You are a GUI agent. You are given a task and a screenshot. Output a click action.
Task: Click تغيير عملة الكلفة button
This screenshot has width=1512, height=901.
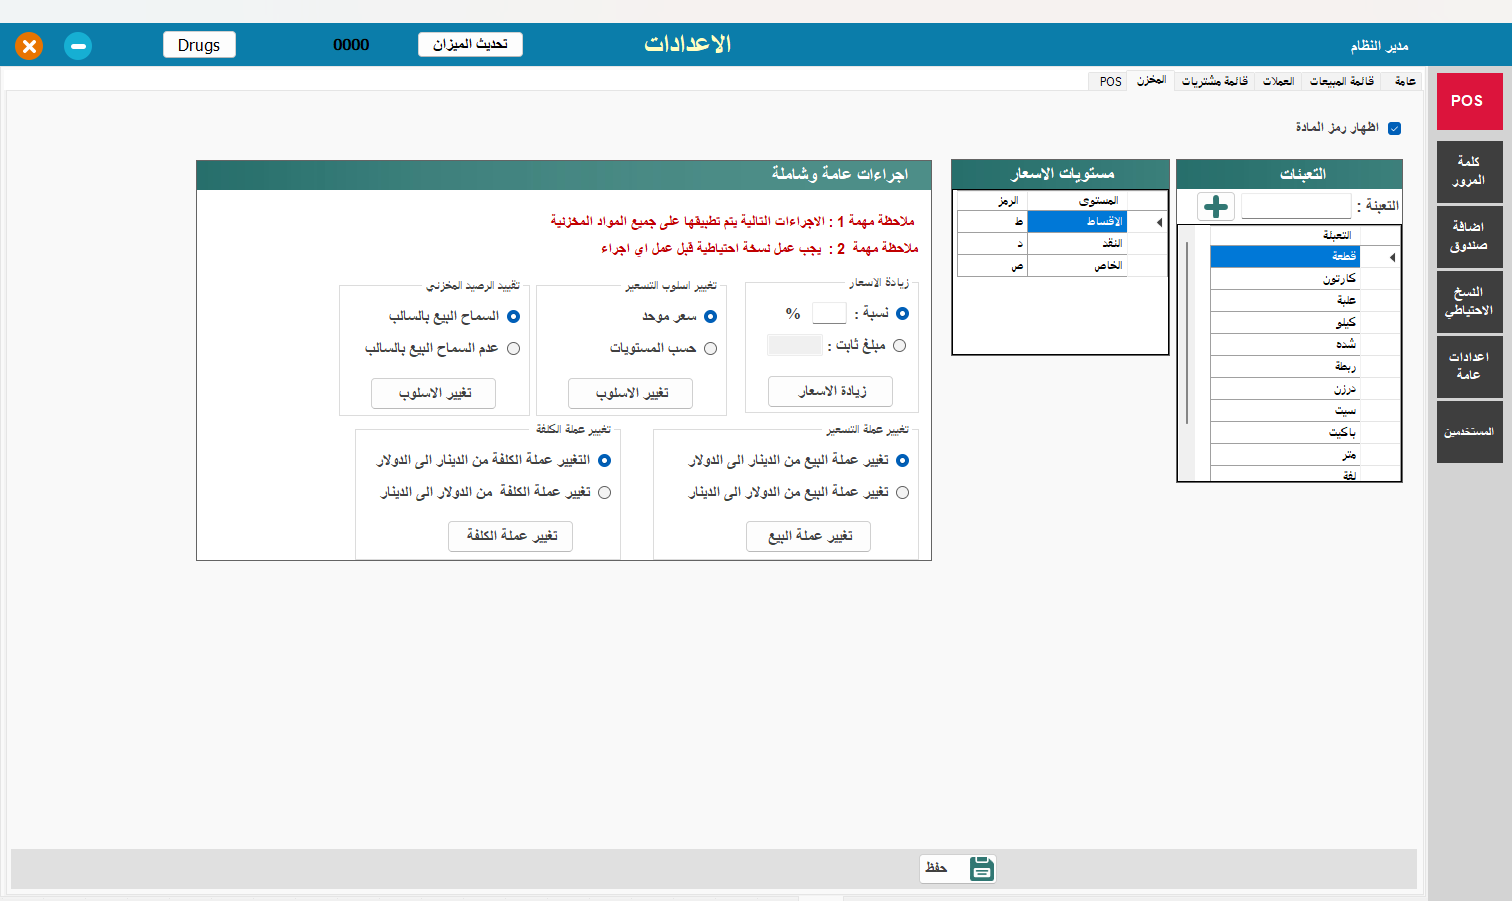(x=510, y=536)
